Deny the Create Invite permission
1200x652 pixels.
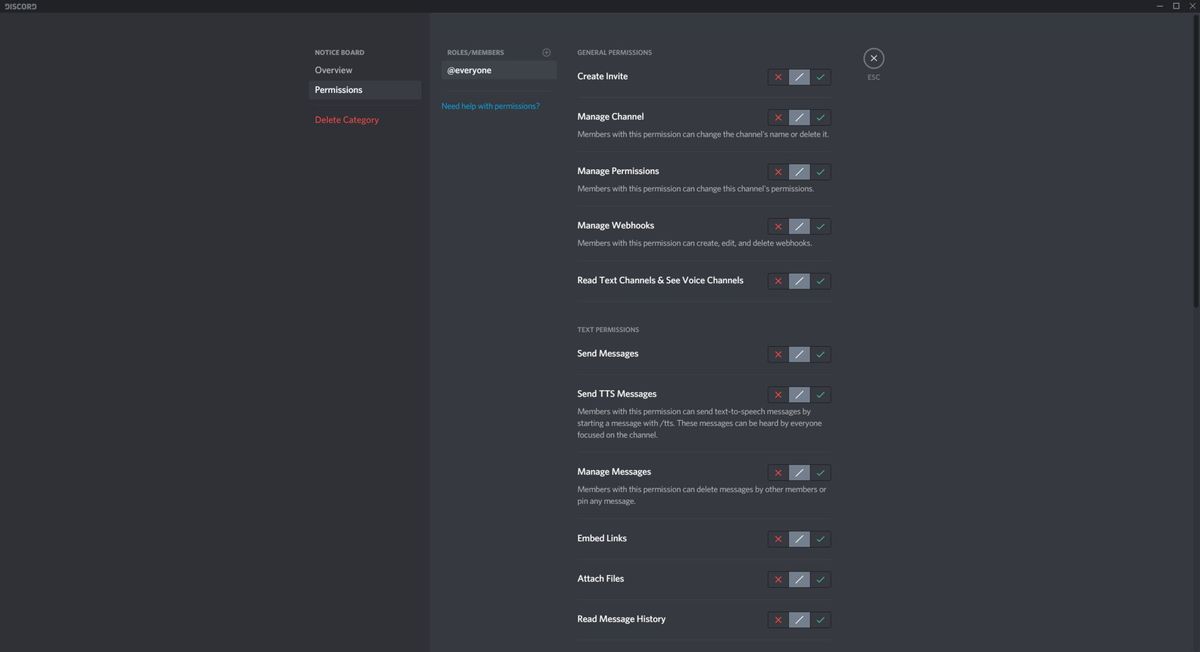coord(777,76)
